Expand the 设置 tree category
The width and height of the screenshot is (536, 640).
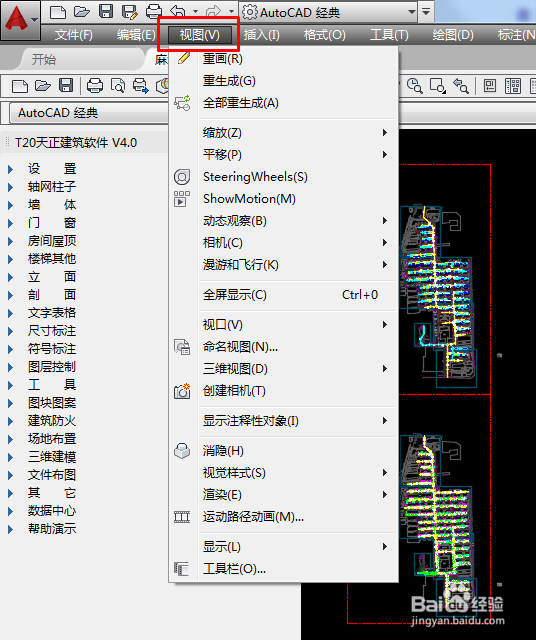tap(11, 169)
